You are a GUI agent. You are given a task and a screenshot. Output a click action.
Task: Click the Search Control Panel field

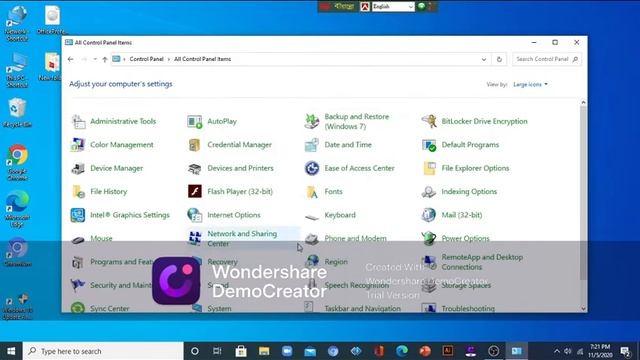[x=547, y=59]
